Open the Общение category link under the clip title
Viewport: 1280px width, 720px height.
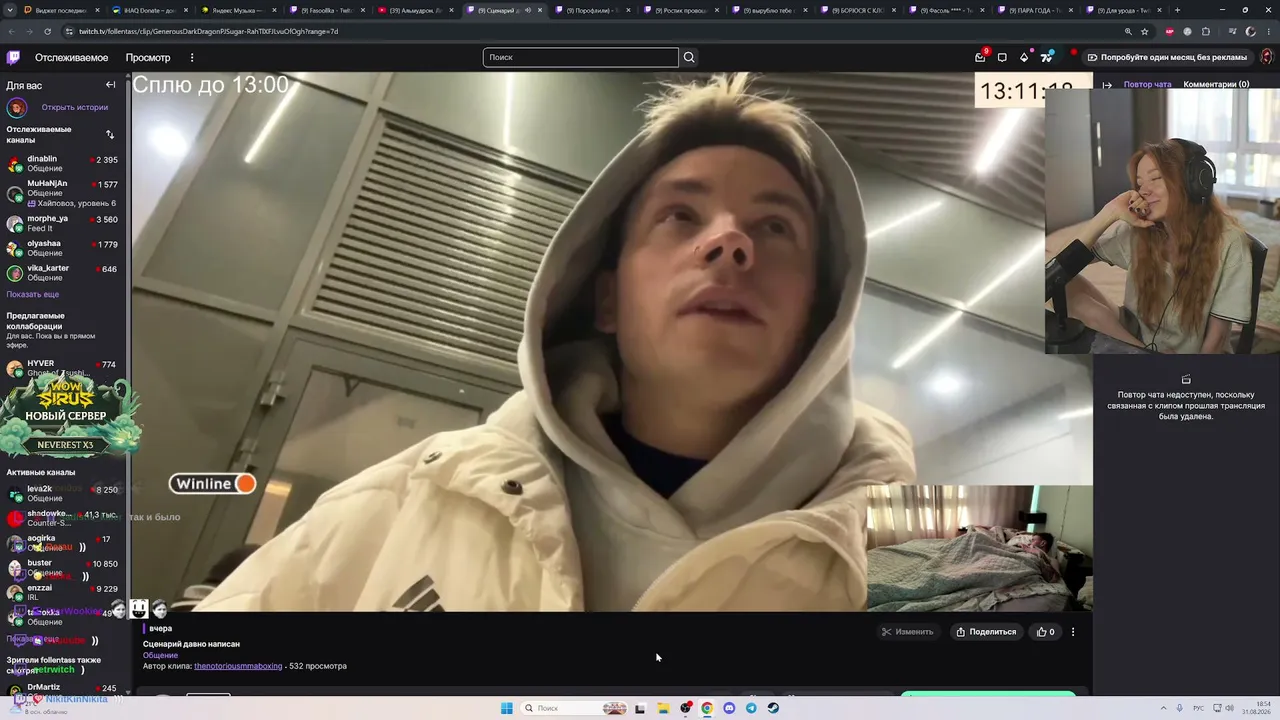(x=160, y=655)
